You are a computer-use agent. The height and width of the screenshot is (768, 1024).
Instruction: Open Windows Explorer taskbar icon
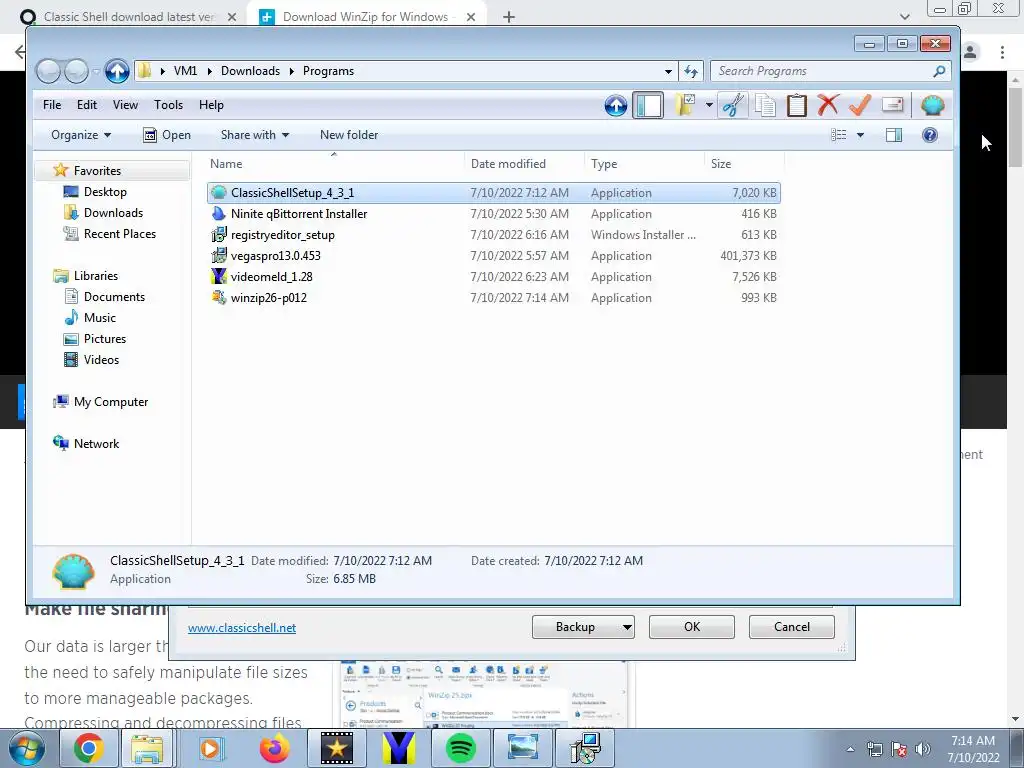(x=148, y=748)
